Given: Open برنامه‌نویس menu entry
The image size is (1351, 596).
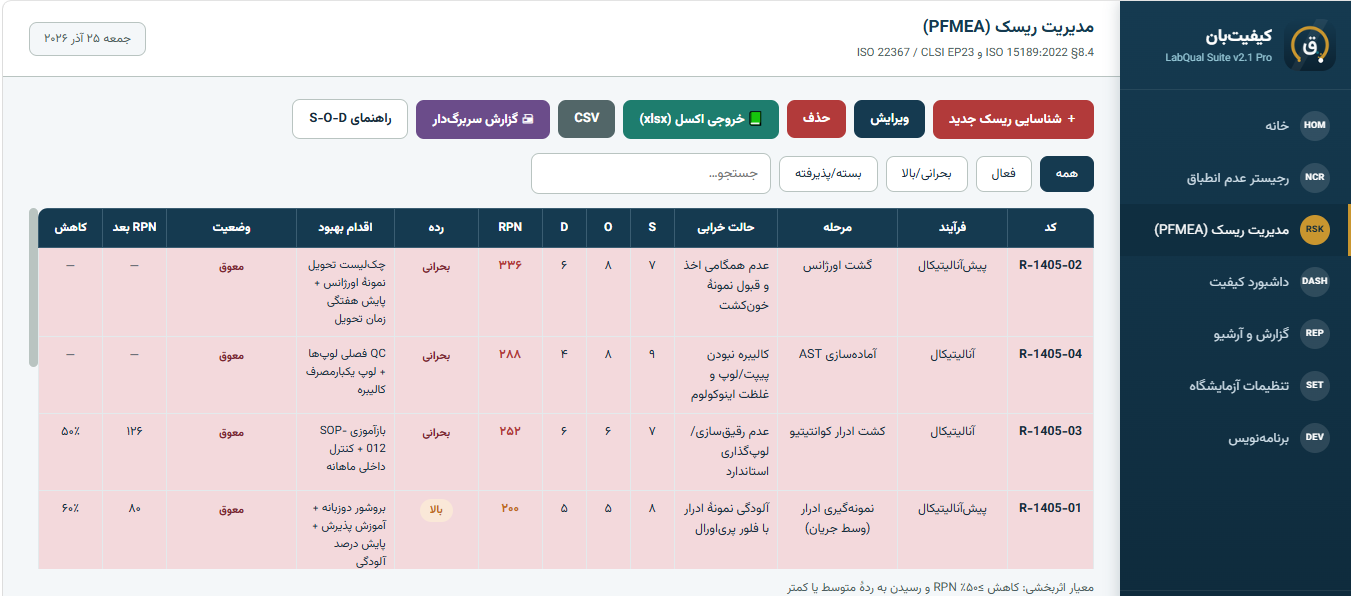Looking at the screenshot, I should 1235,438.
